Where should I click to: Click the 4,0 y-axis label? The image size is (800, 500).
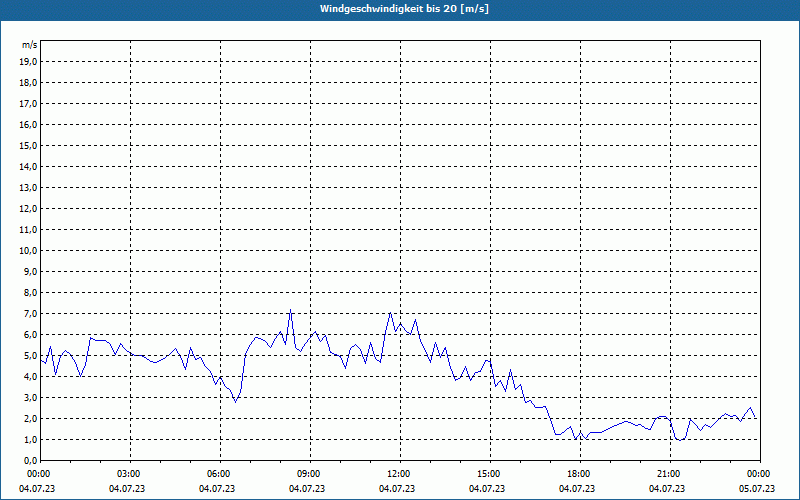(30, 377)
